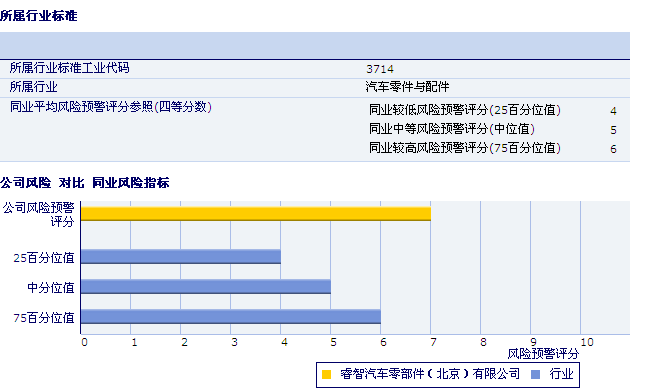Screen dimensions: 652x391
Task: Click the 睿智汽车零部件(北京)有限公司 legend label
Action: click(430, 374)
